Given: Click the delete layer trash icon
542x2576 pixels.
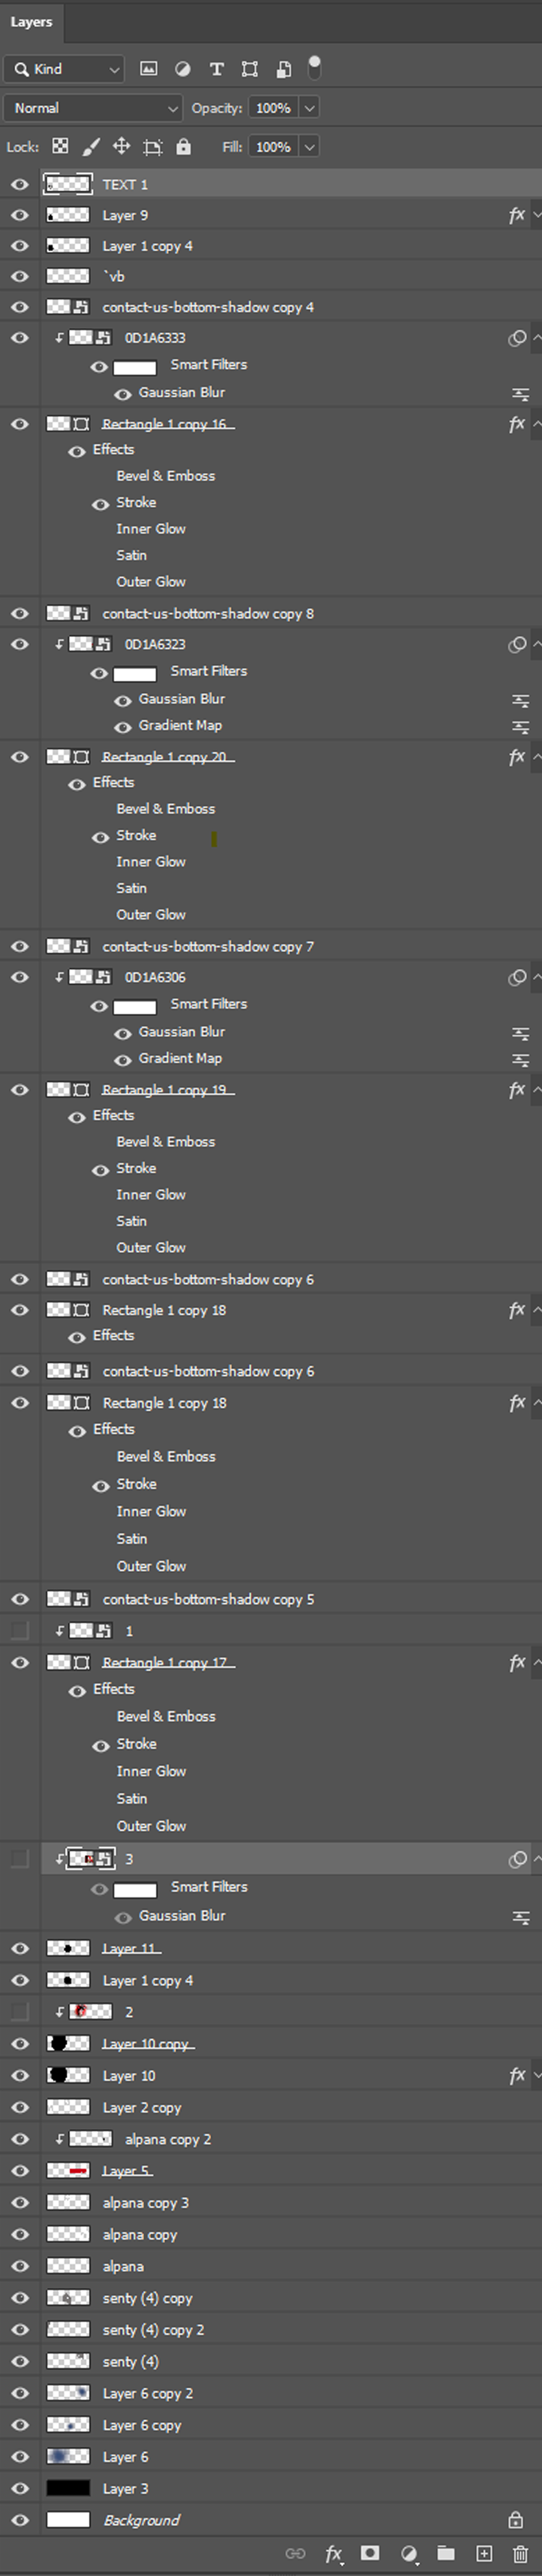Looking at the screenshot, I should (520, 2553).
